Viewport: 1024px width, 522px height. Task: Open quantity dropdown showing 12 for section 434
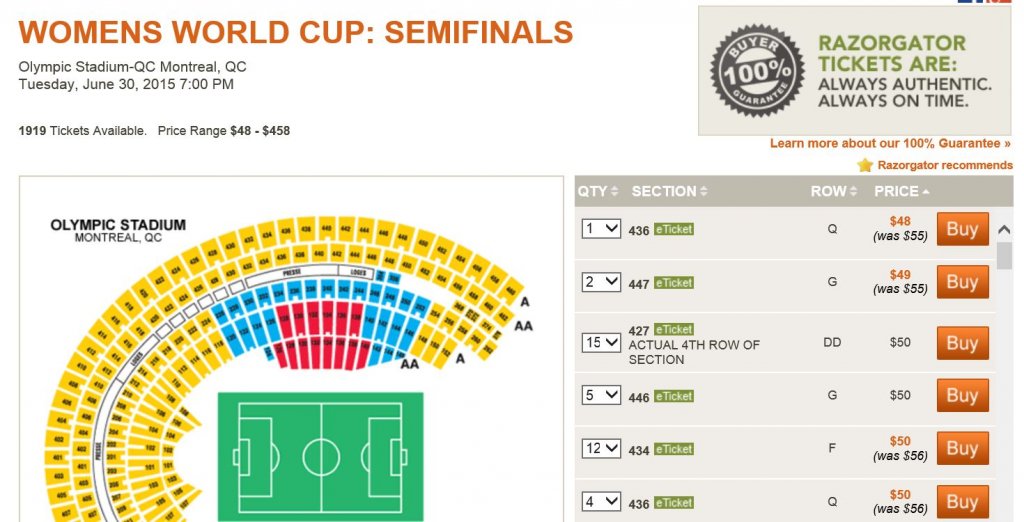pos(601,448)
